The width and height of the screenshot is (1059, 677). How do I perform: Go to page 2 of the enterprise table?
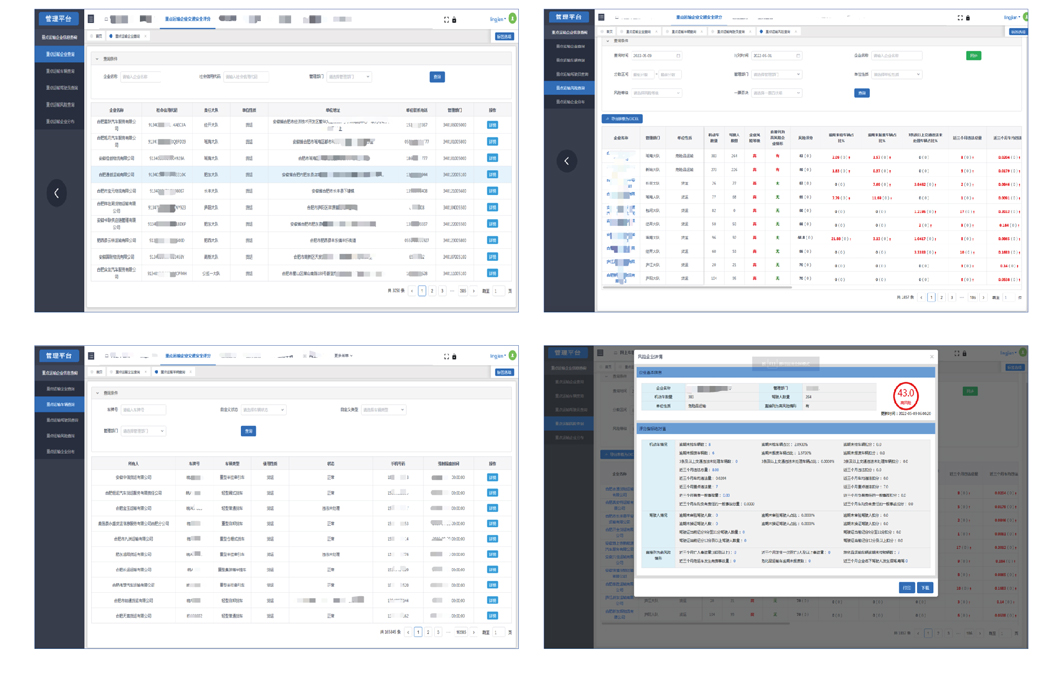432,291
